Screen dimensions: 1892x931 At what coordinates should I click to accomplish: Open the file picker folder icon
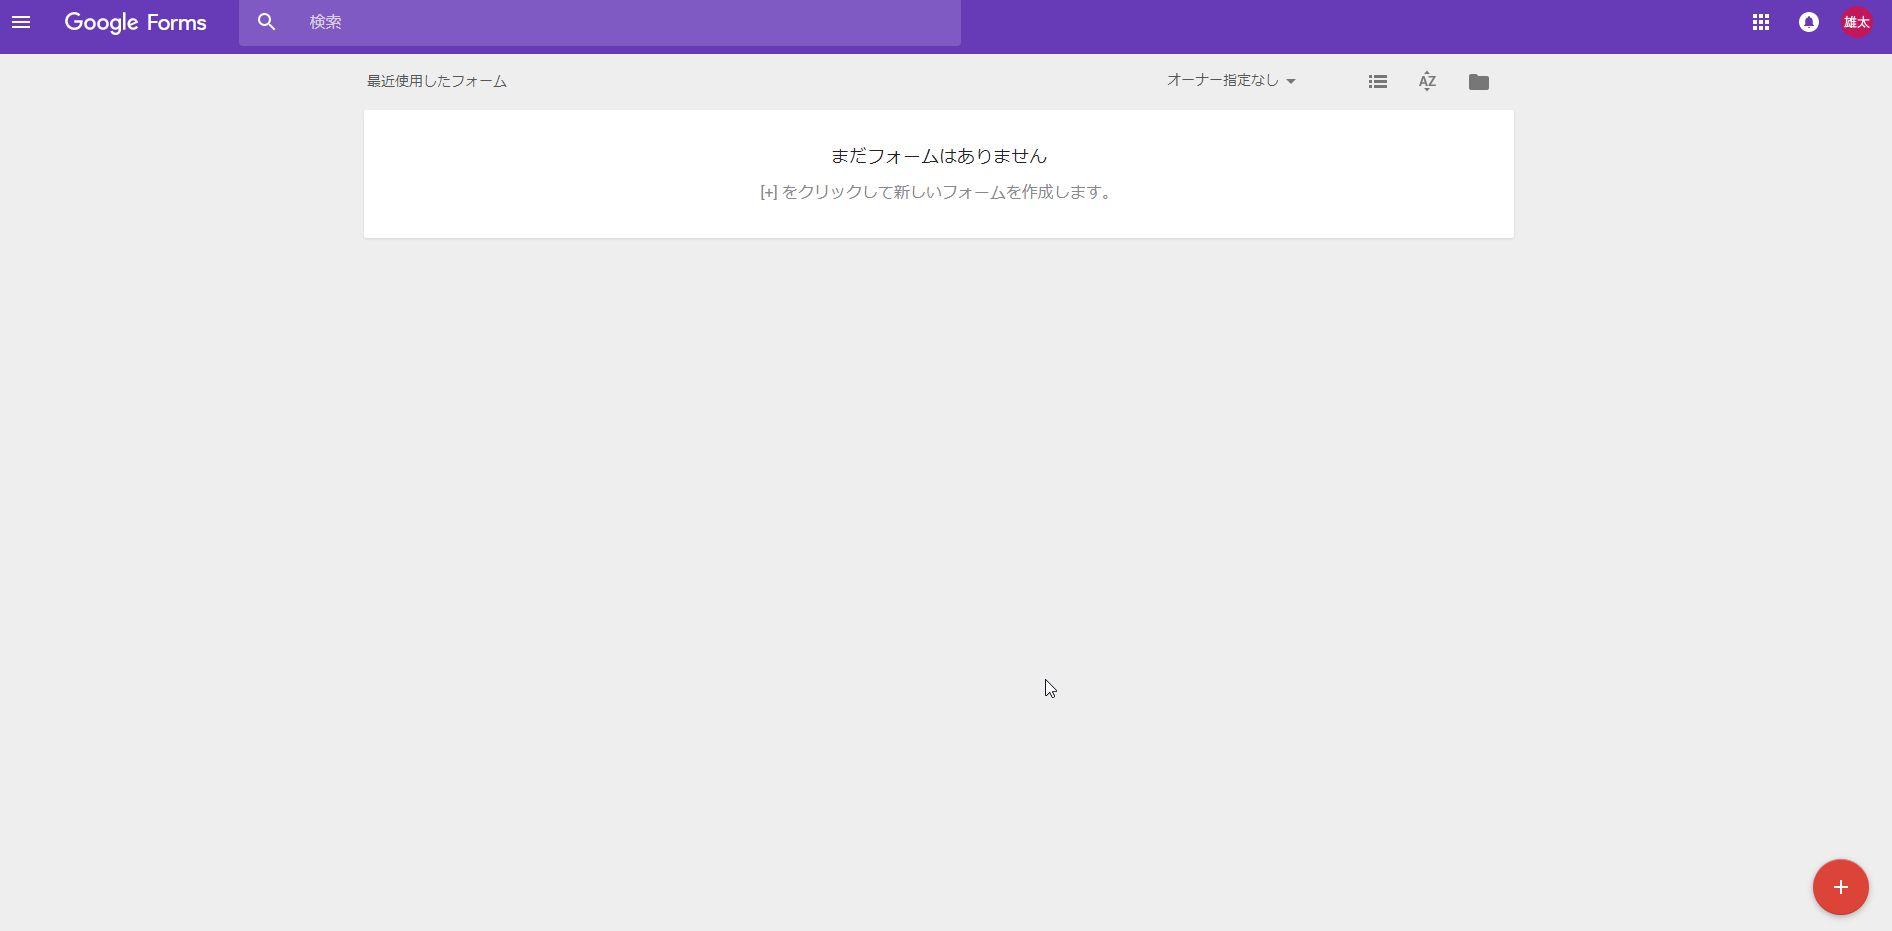(1479, 82)
